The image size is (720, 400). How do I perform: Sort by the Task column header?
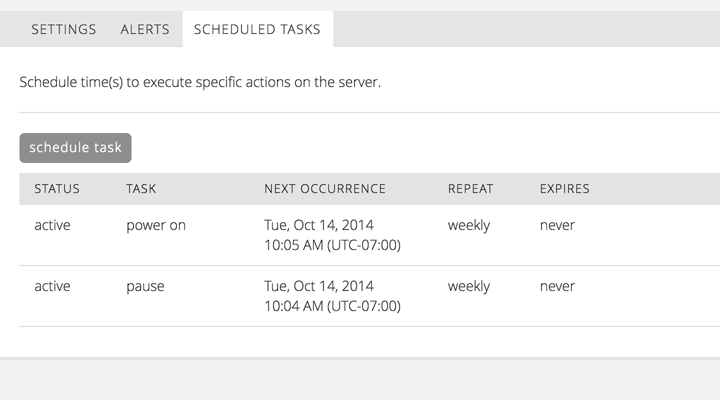click(141, 189)
